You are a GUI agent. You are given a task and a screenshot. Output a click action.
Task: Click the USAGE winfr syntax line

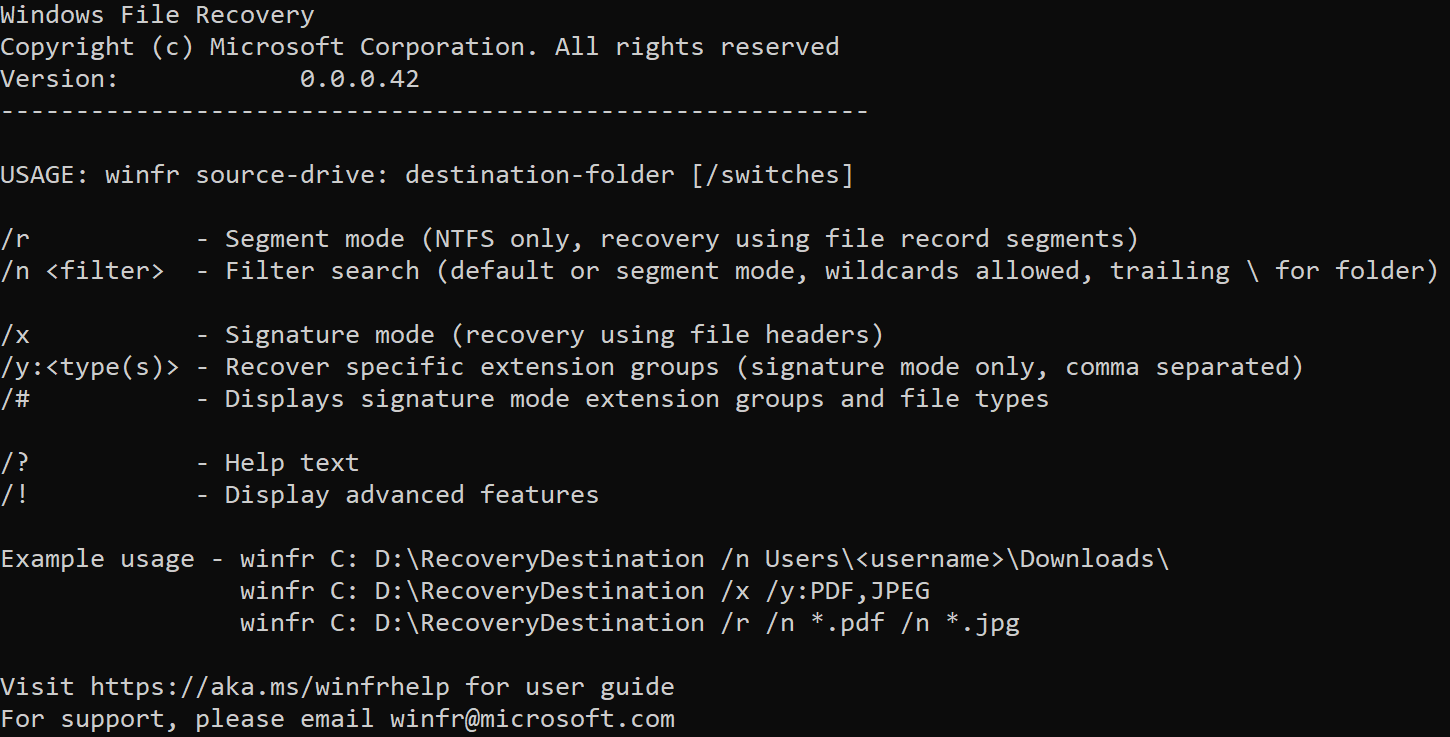pos(426,175)
